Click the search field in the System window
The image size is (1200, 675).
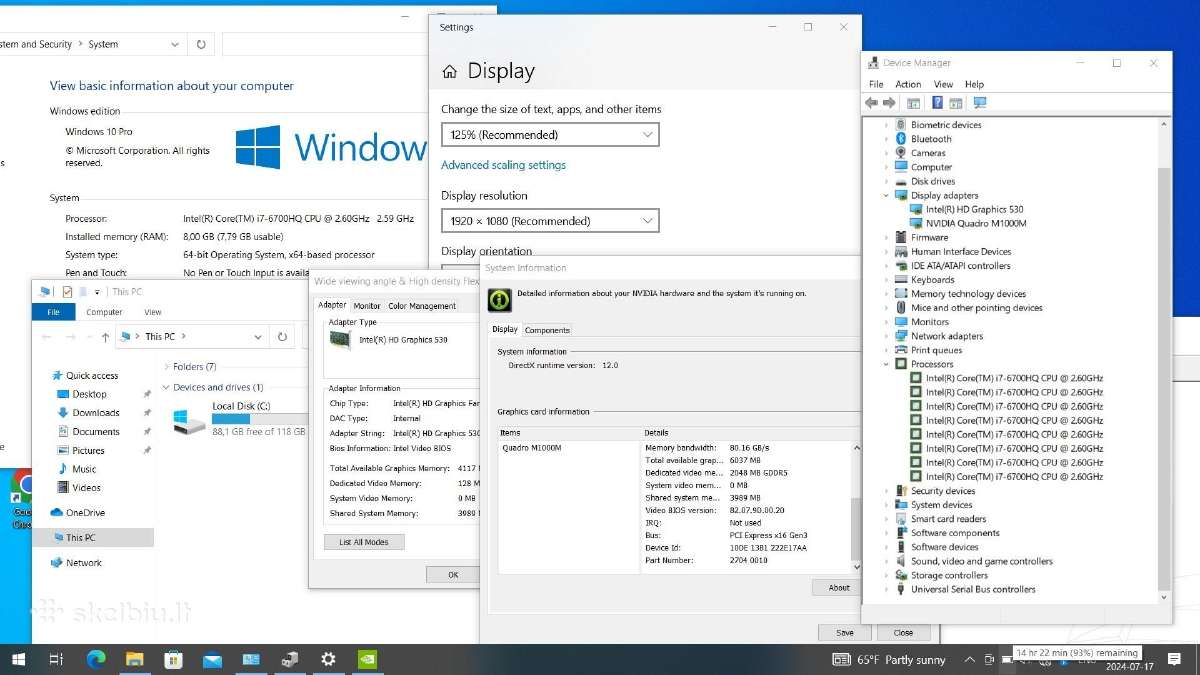coord(325,44)
